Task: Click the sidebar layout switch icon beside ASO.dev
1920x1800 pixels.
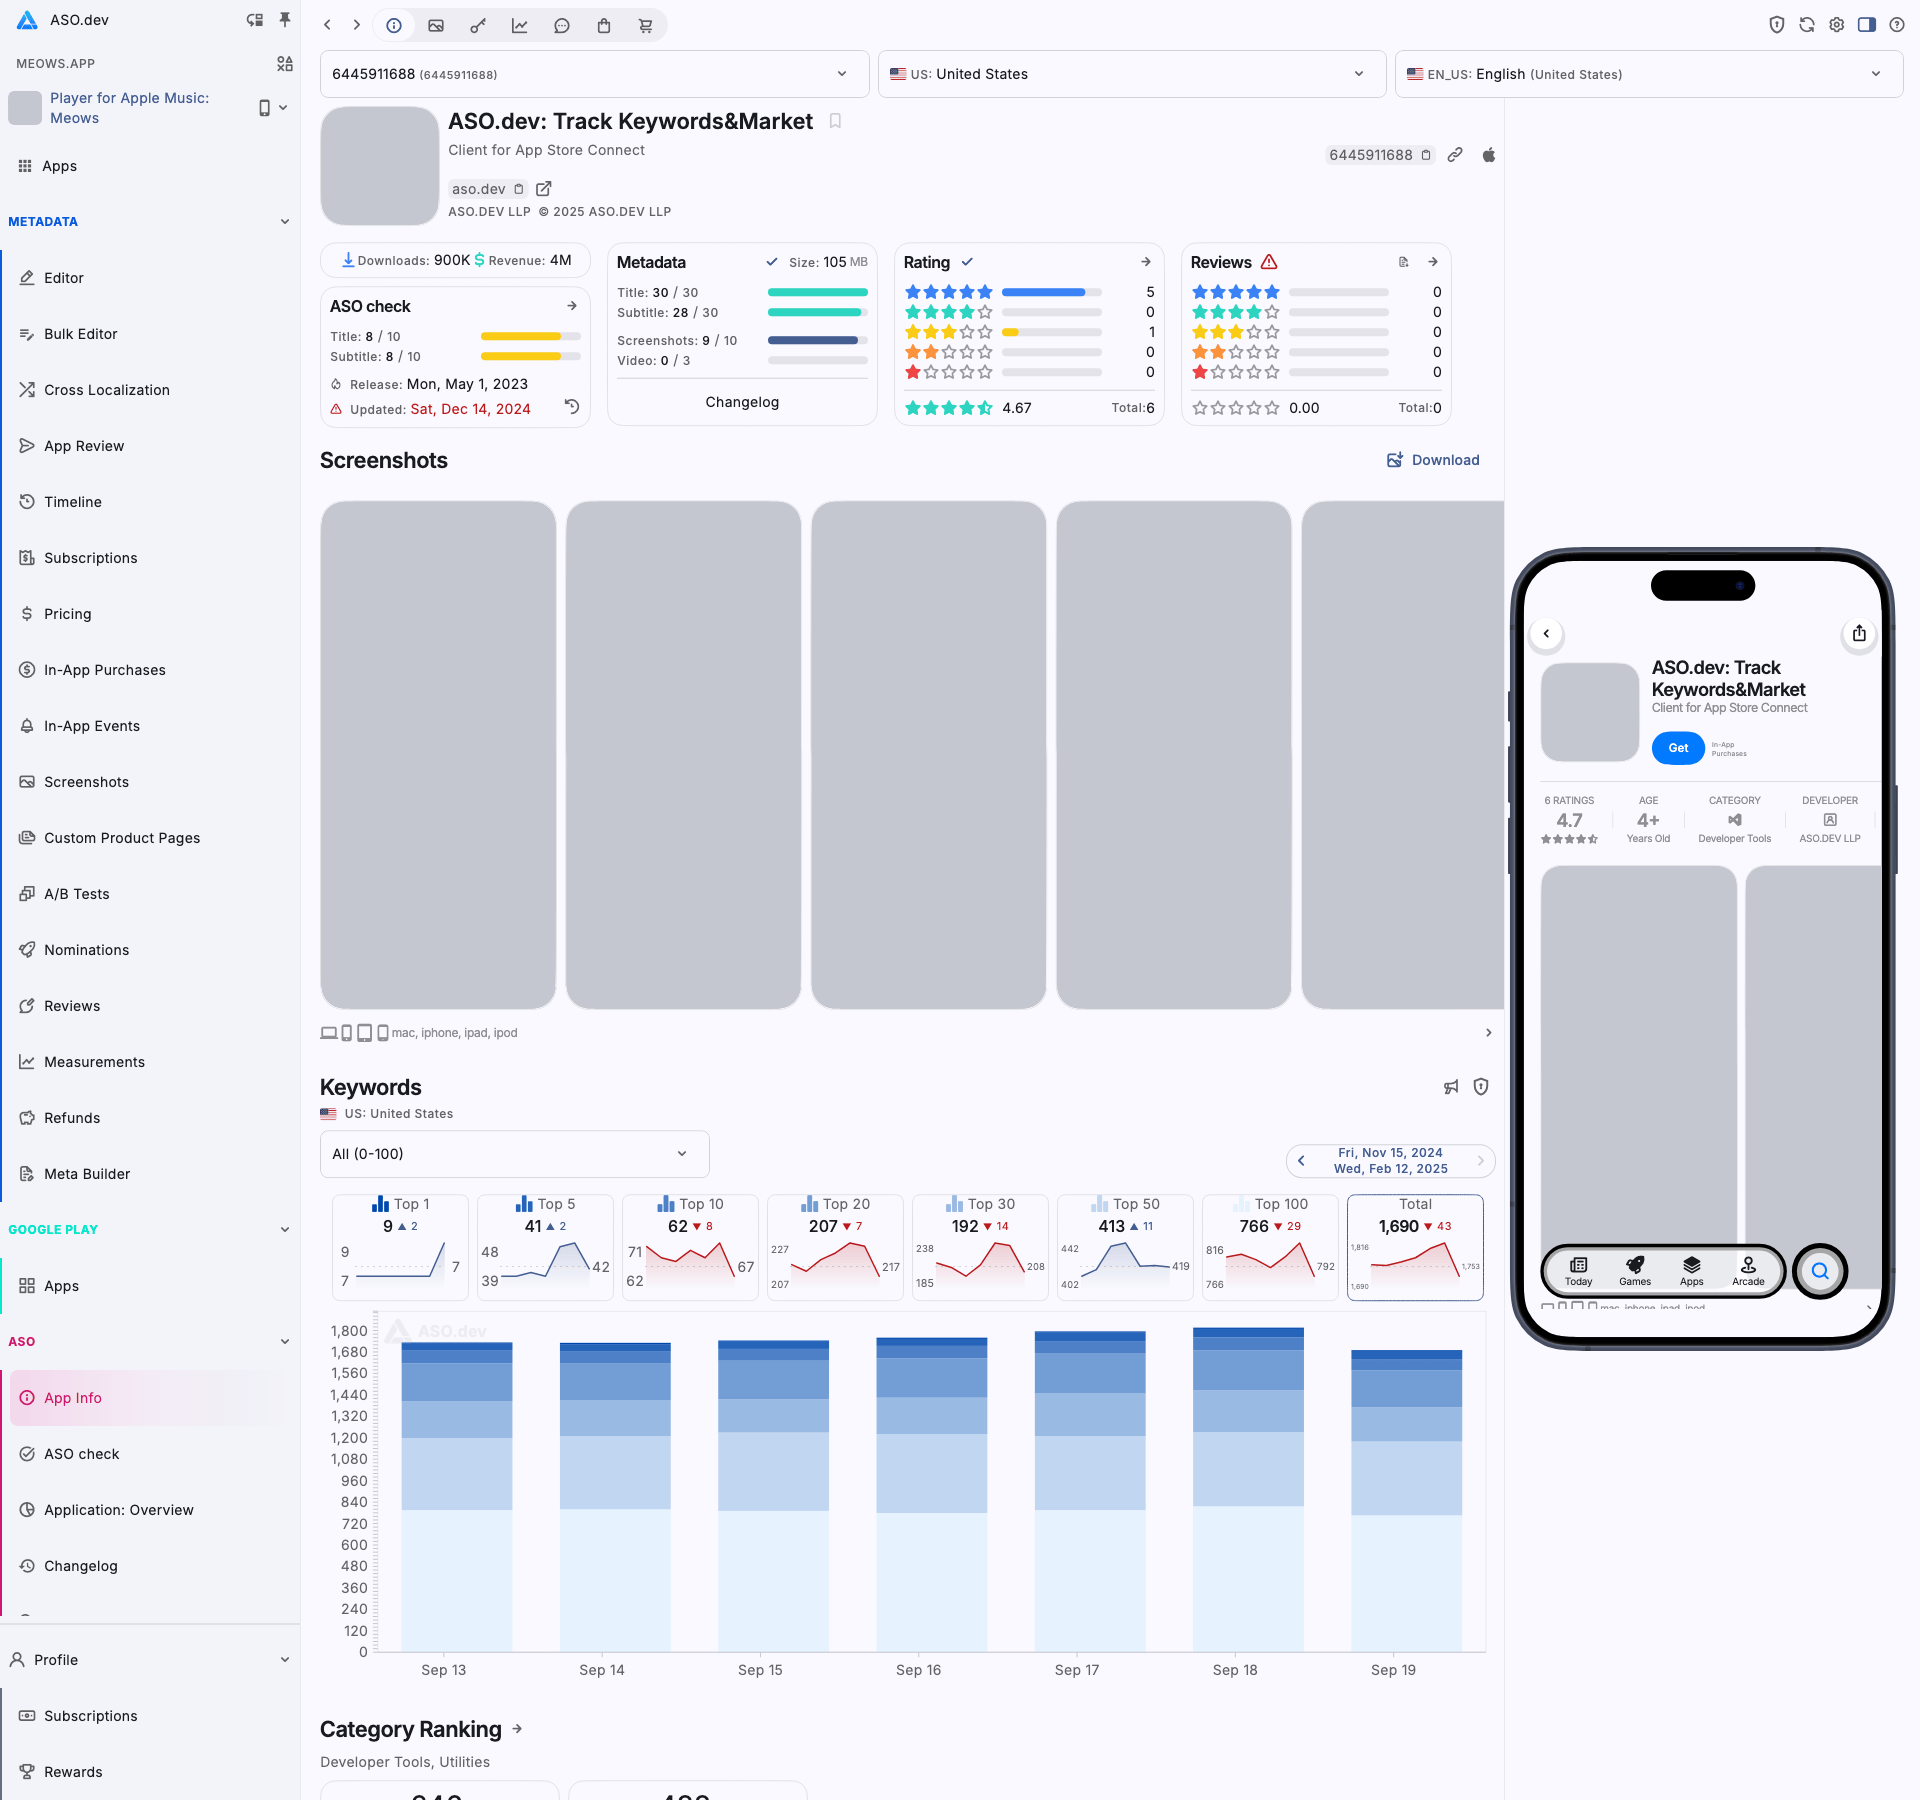Action: pos(255,20)
